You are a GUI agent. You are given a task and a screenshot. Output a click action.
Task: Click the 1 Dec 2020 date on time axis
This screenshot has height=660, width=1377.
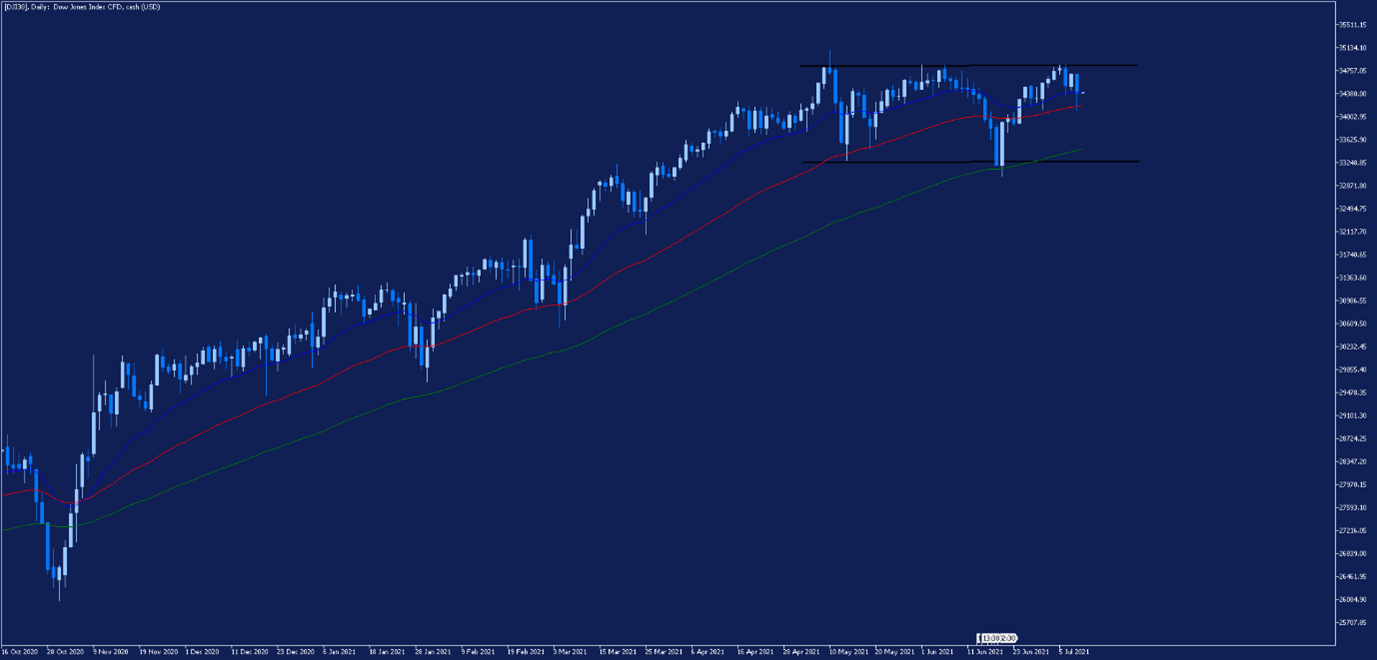pos(204,650)
